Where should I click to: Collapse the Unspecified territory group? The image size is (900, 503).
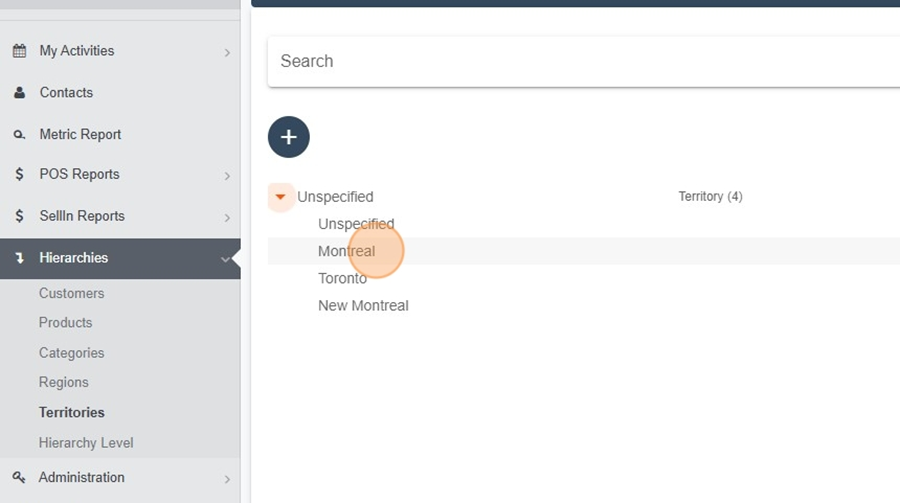(280, 197)
